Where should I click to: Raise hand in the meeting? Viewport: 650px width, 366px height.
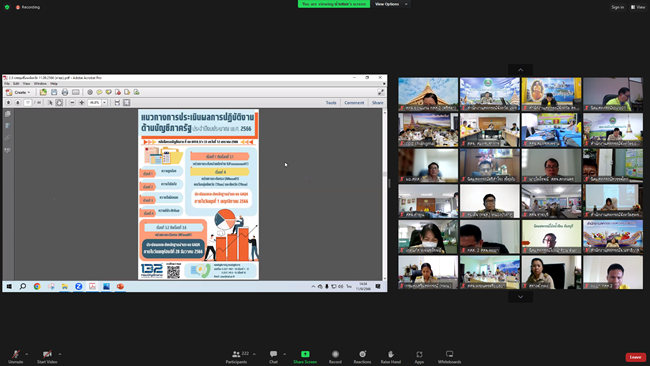click(390, 356)
